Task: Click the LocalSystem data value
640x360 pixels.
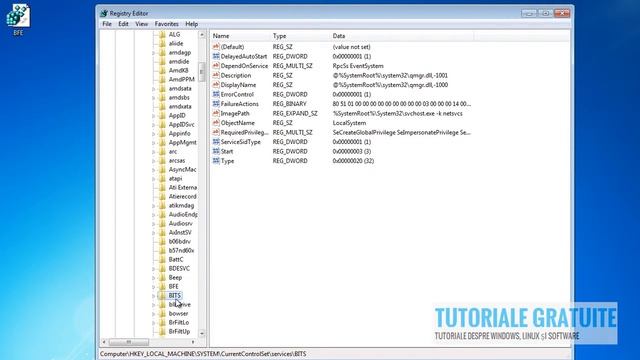Action: point(349,123)
